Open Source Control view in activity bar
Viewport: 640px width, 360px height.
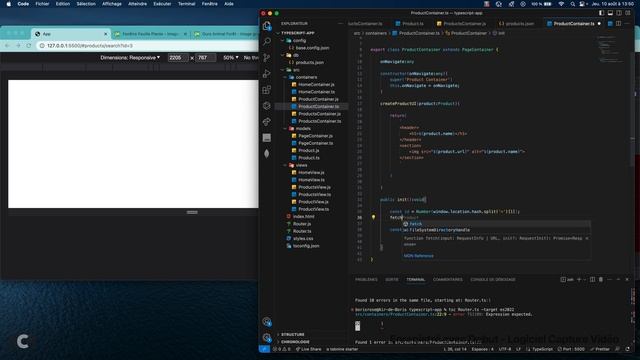(267, 58)
